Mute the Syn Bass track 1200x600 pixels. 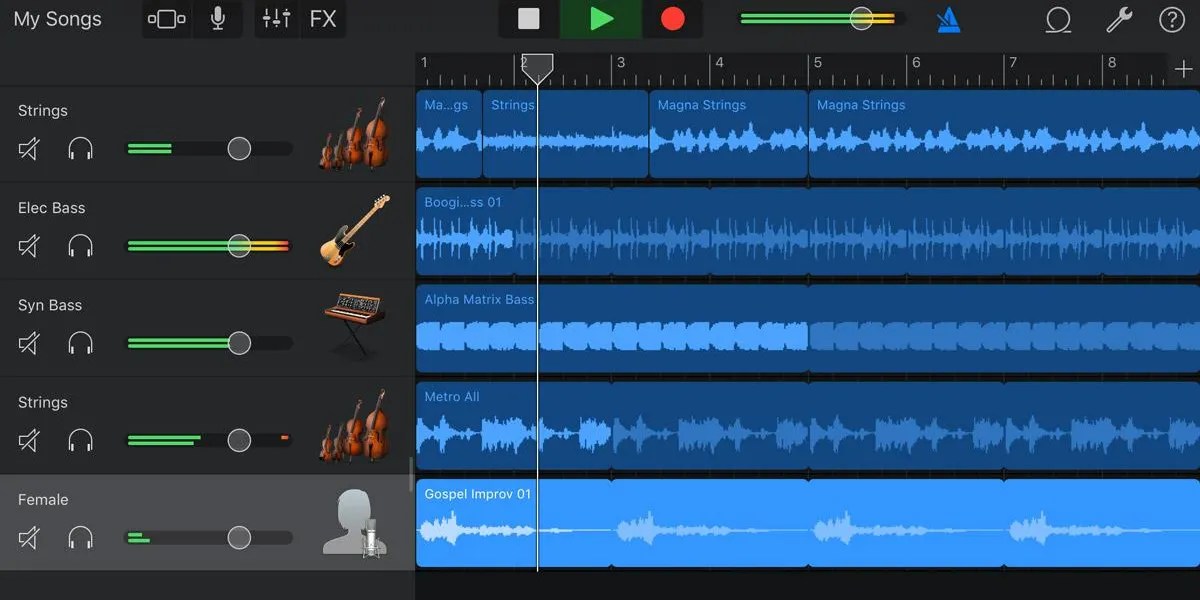[29, 343]
